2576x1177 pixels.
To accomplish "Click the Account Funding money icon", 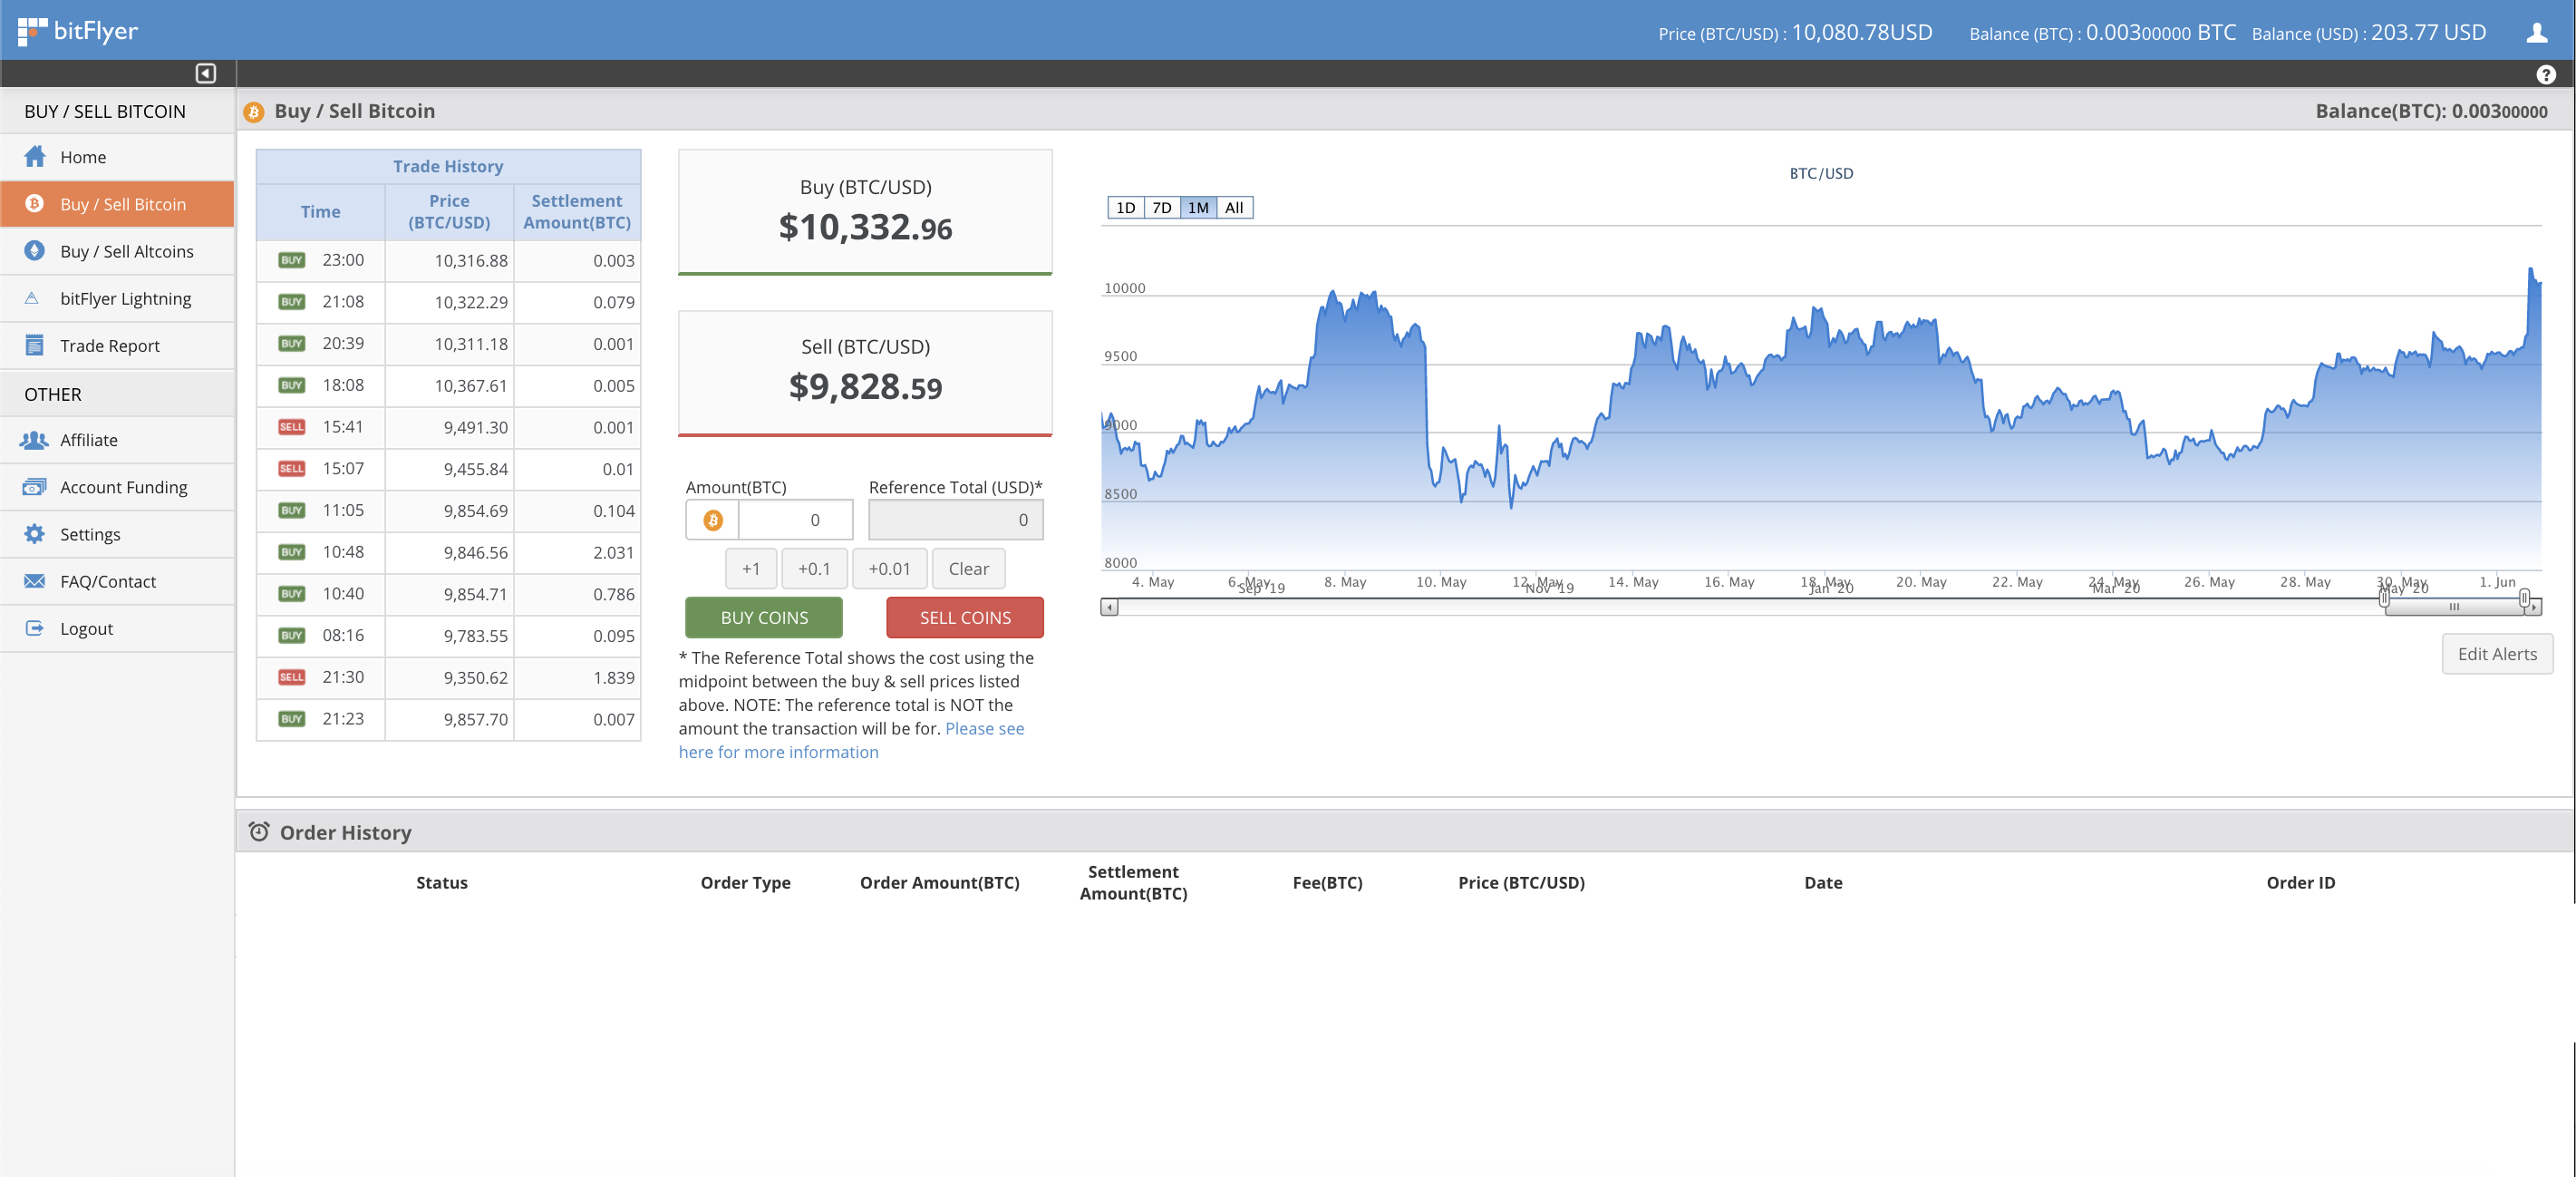I will point(35,487).
